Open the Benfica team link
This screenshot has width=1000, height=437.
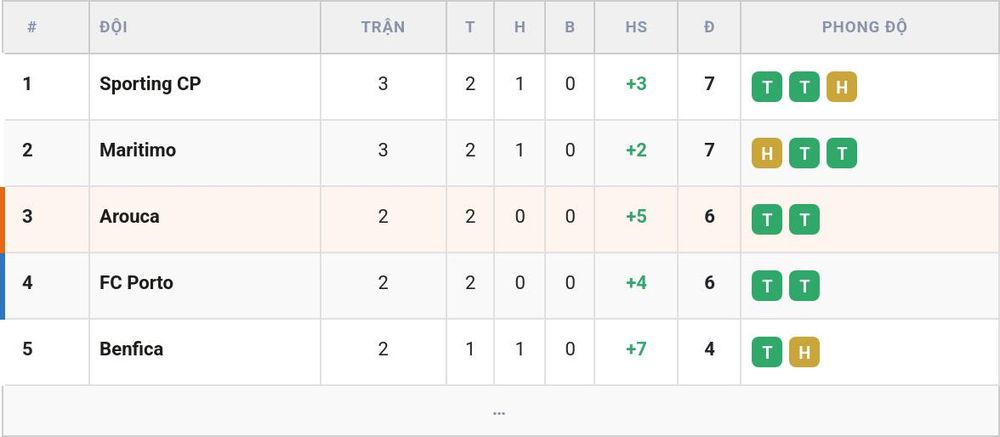tap(131, 349)
